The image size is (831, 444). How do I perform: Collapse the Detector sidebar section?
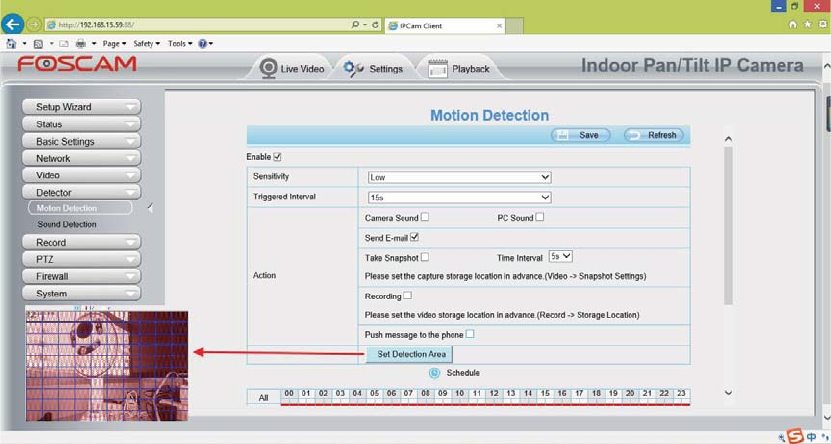[81, 192]
